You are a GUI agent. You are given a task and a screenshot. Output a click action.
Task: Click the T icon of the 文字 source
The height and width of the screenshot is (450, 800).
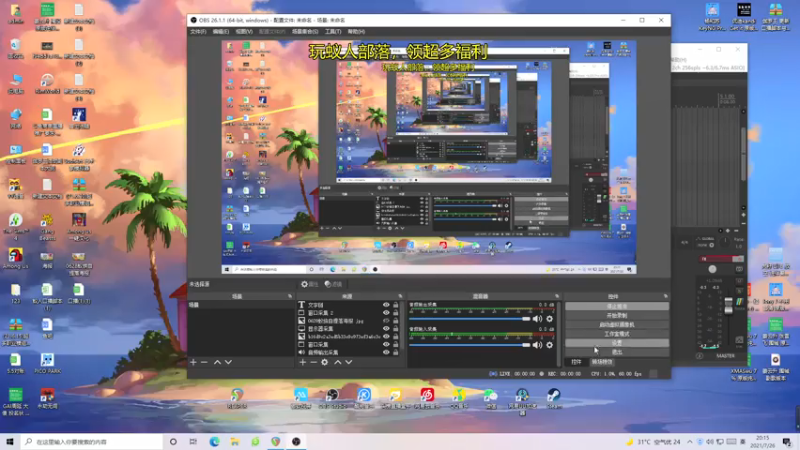coord(302,305)
